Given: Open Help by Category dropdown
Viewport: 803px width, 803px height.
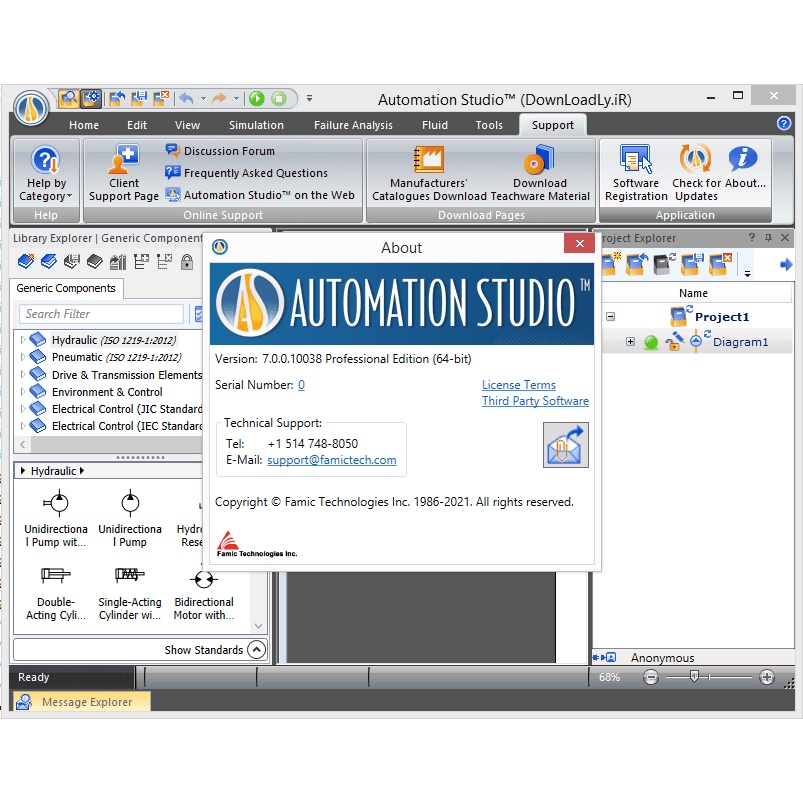Looking at the screenshot, I should pyautogui.click(x=46, y=173).
